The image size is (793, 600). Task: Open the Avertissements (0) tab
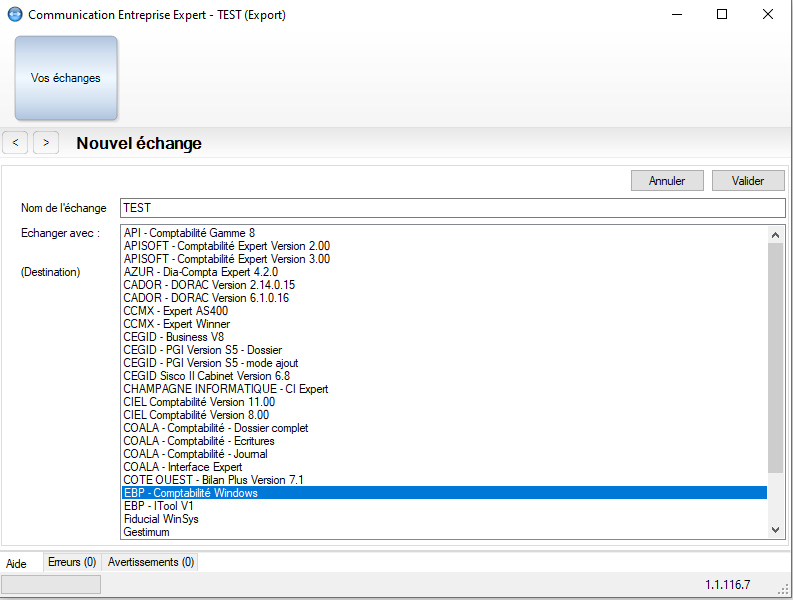(151, 562)
